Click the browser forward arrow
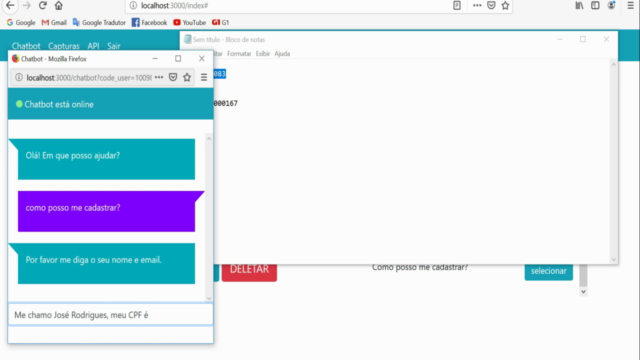640x360 pixels. click(x=27, y=5)
